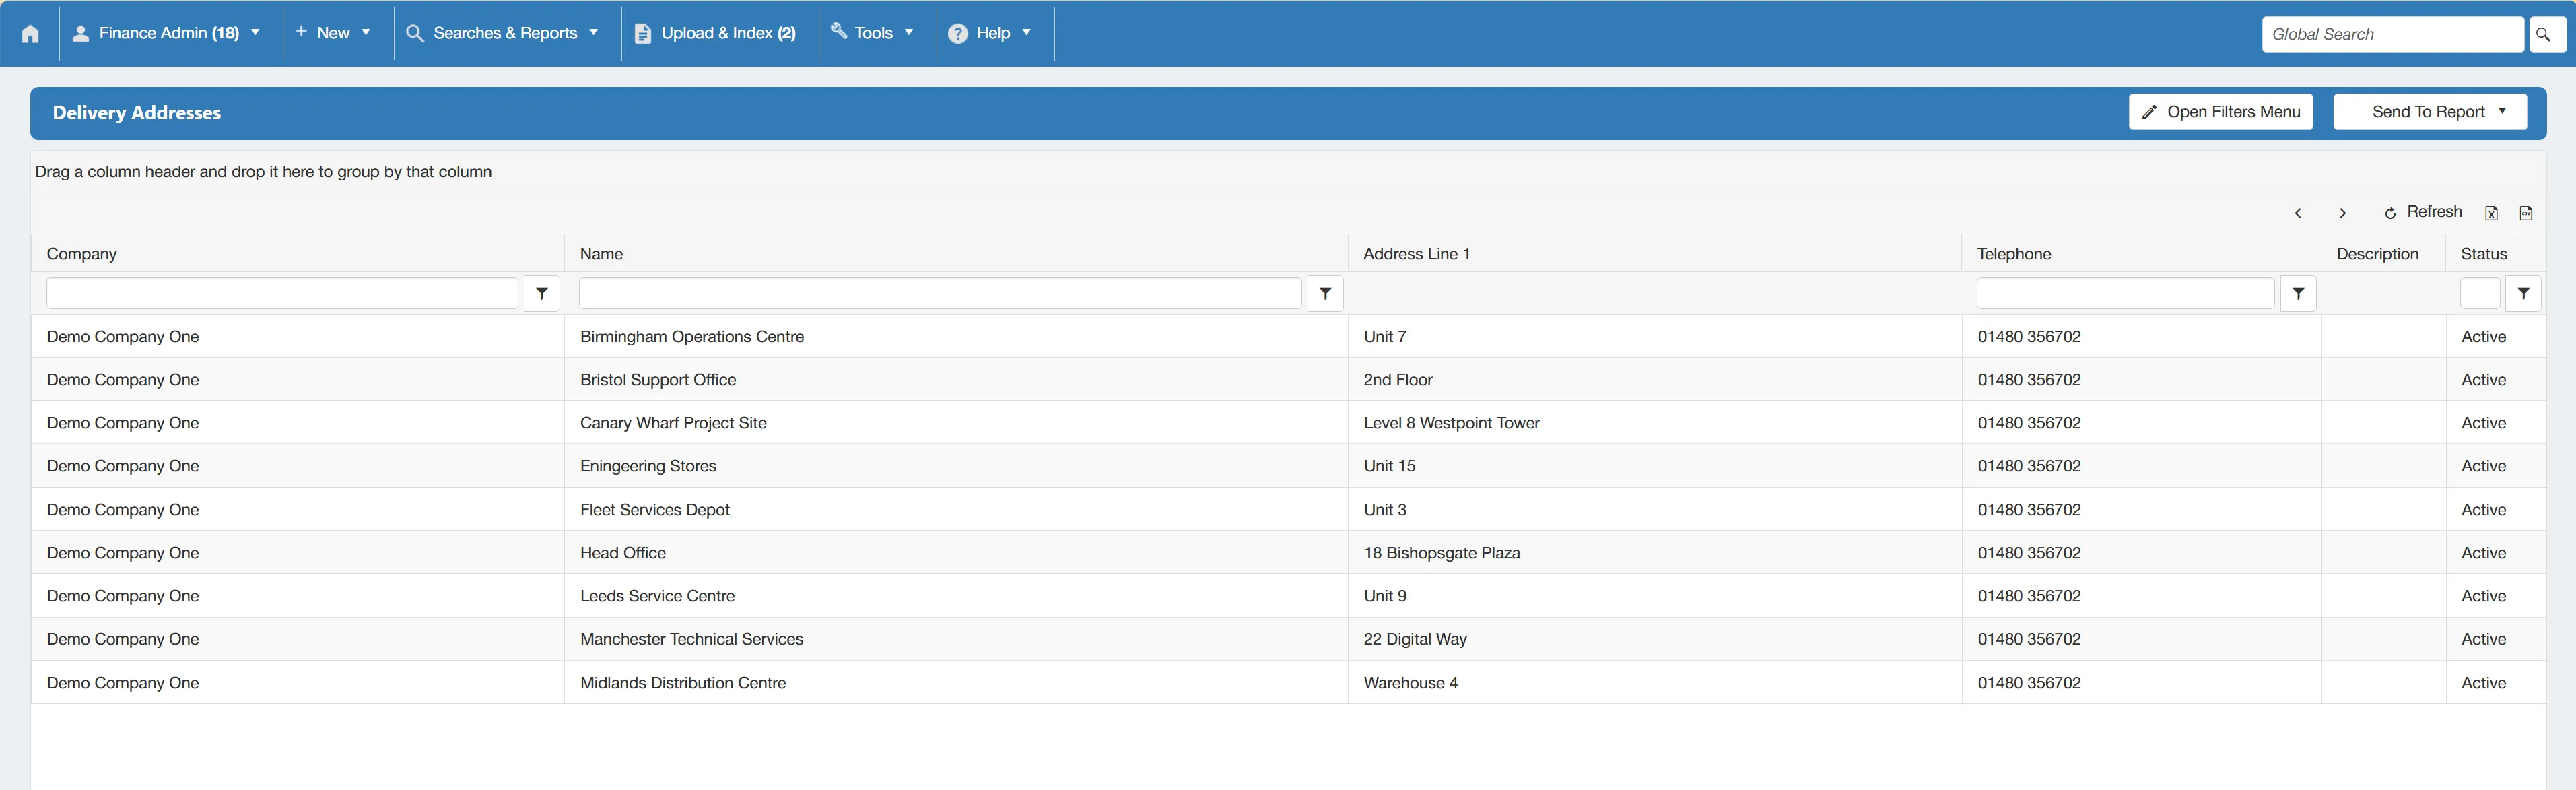Open Status column filter funnel

[2524, 294]
